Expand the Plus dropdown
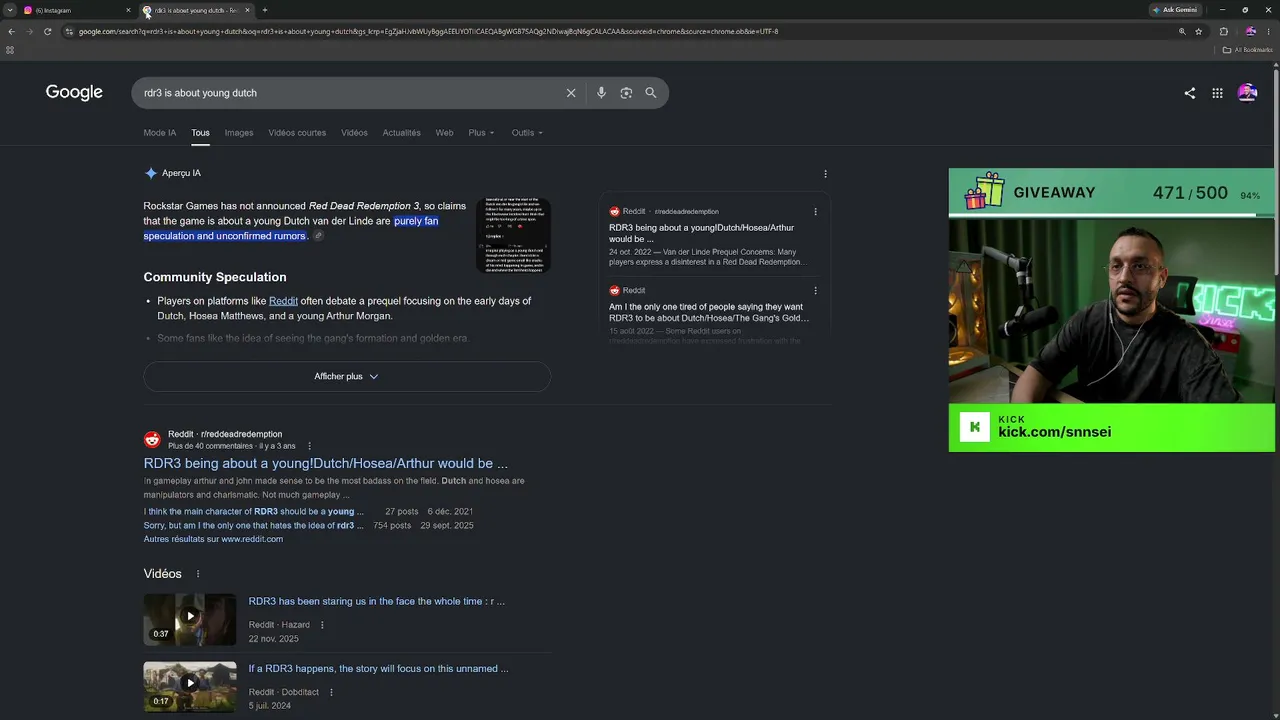 coord(481,133)
